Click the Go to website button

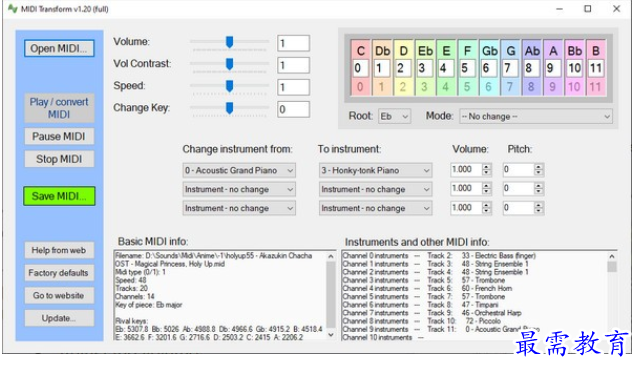(59, 296)
